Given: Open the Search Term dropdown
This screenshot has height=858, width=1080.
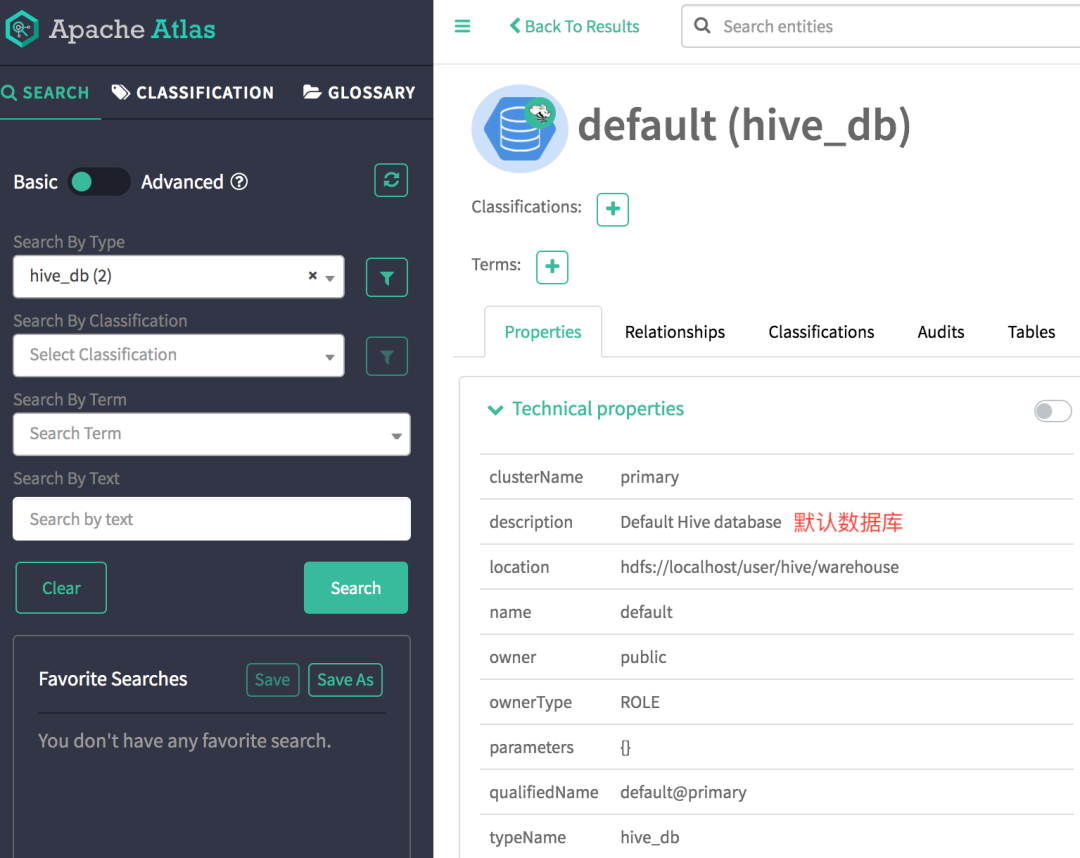Looking at the screenshot, I should pos(211,434).
